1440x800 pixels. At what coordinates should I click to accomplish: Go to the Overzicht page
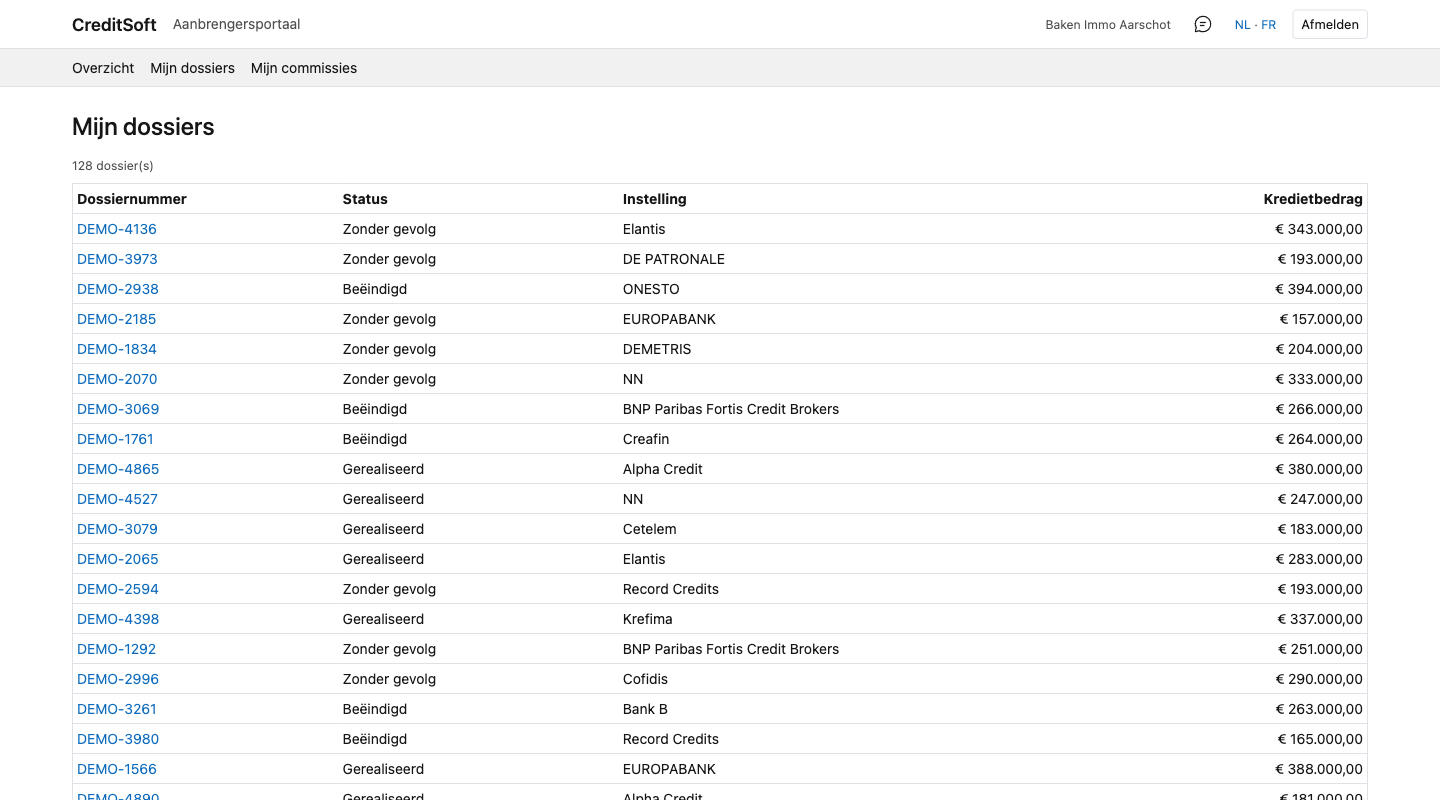(103, 68)
